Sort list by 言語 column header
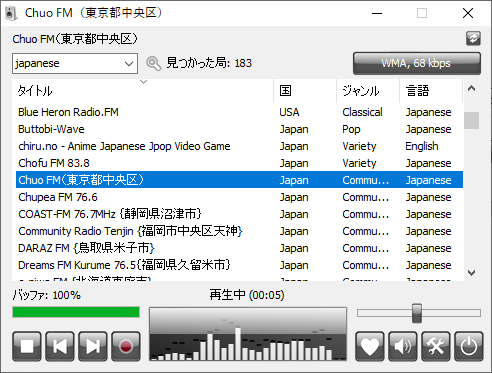The height and width of the screenshot is (373, 492). (x=431, y=91)
